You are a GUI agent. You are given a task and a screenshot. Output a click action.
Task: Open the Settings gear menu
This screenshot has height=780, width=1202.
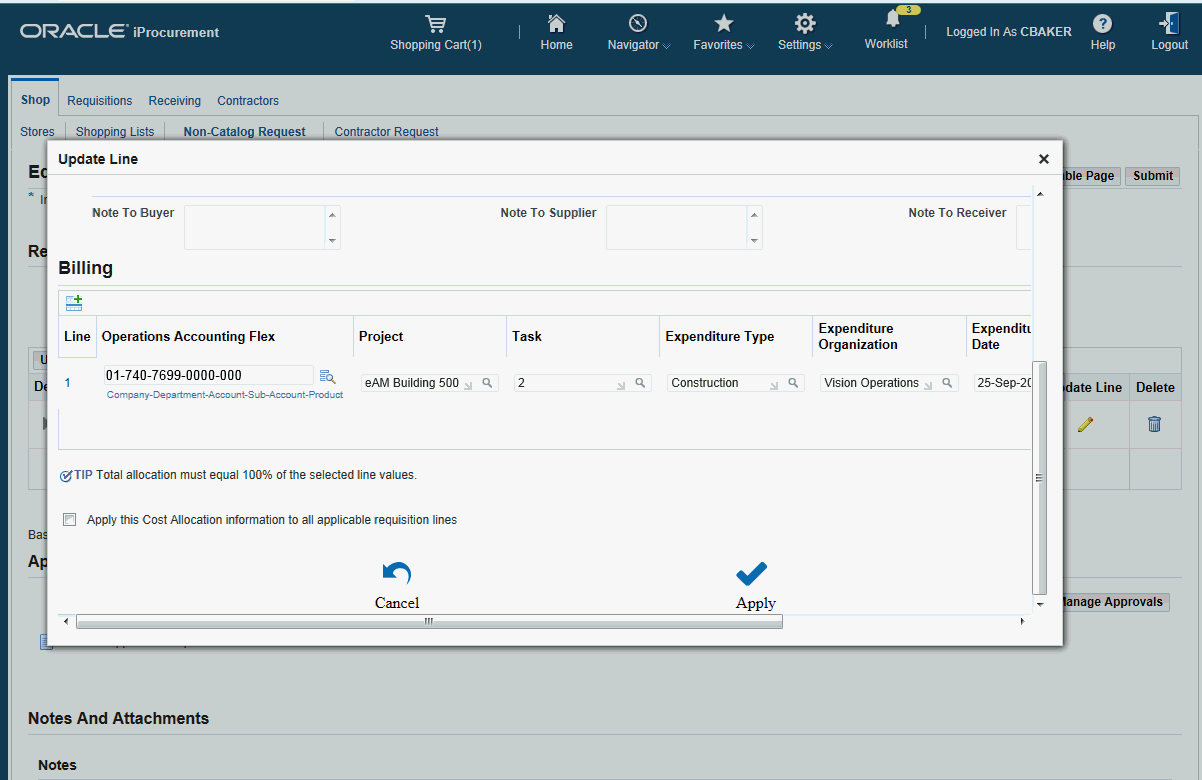click(x=805, y=23)
